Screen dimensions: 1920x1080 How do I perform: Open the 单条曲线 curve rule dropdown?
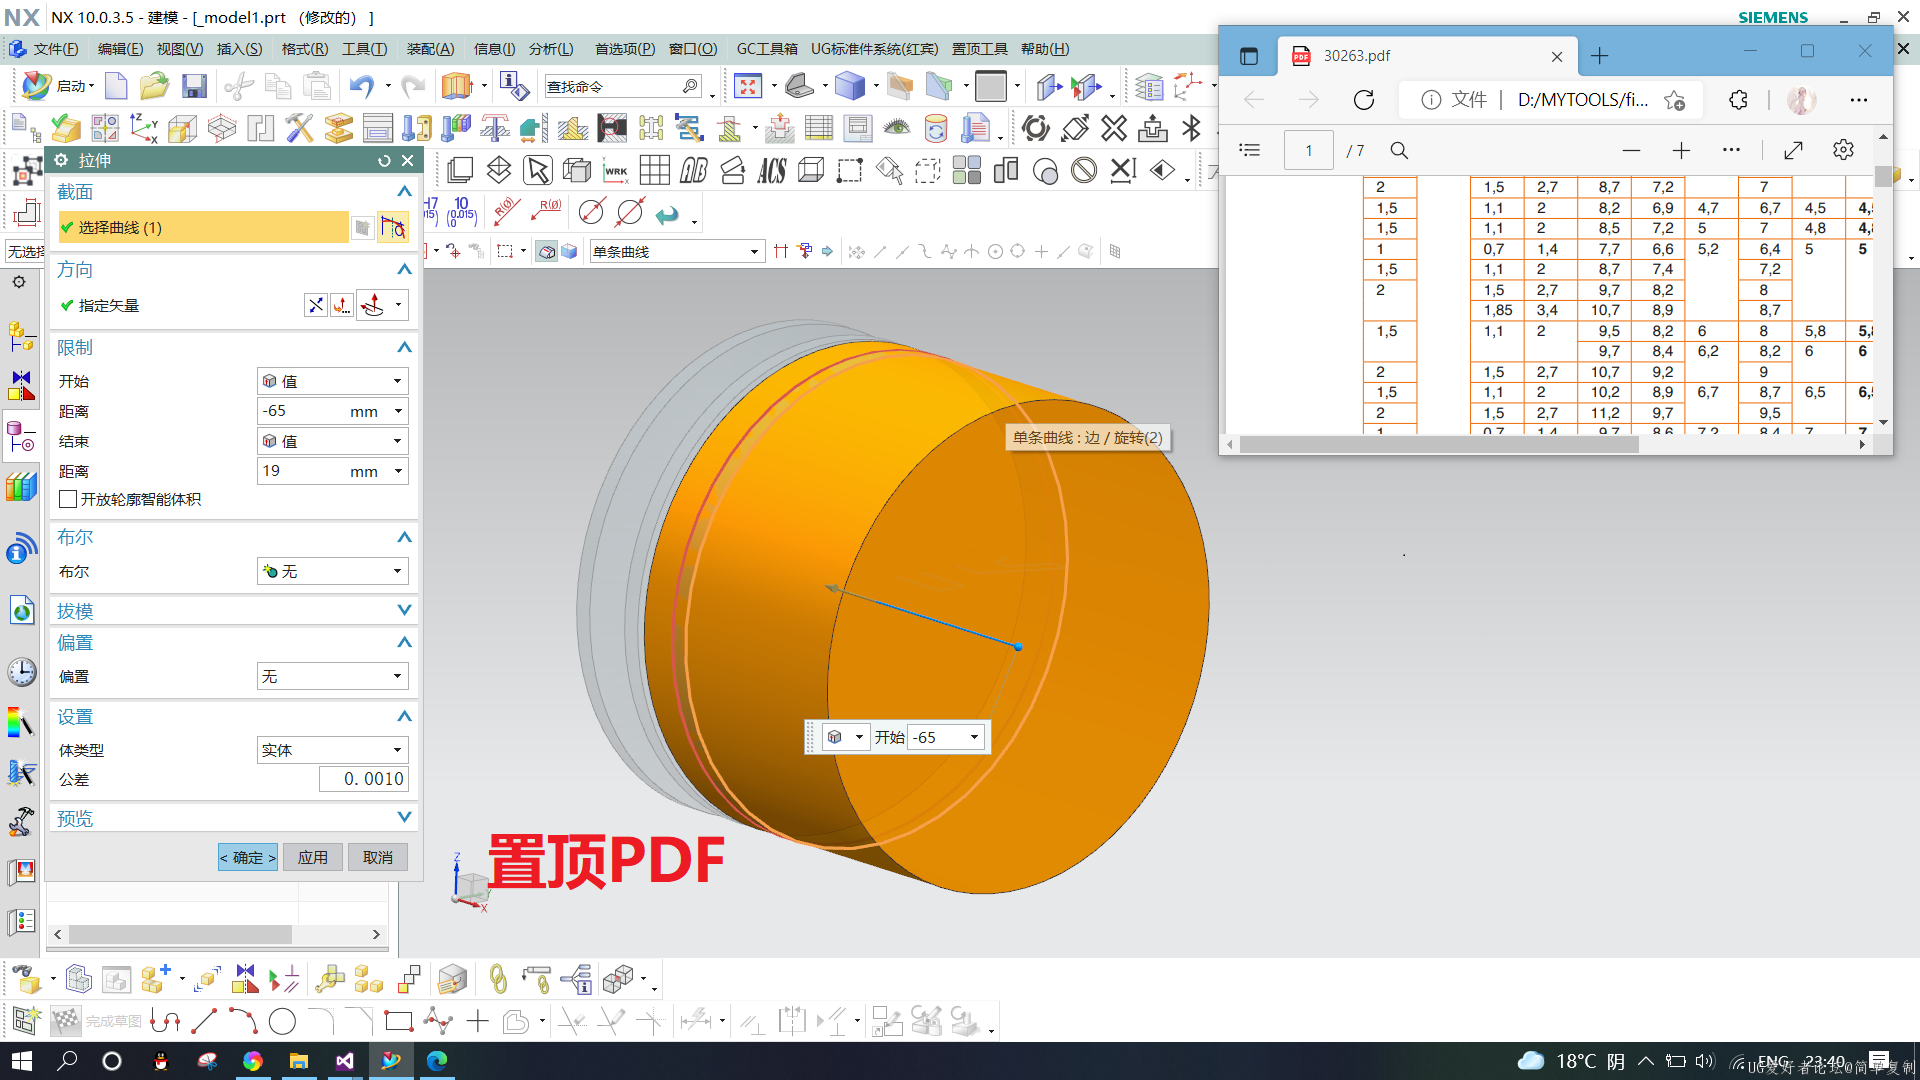point(677,252)
